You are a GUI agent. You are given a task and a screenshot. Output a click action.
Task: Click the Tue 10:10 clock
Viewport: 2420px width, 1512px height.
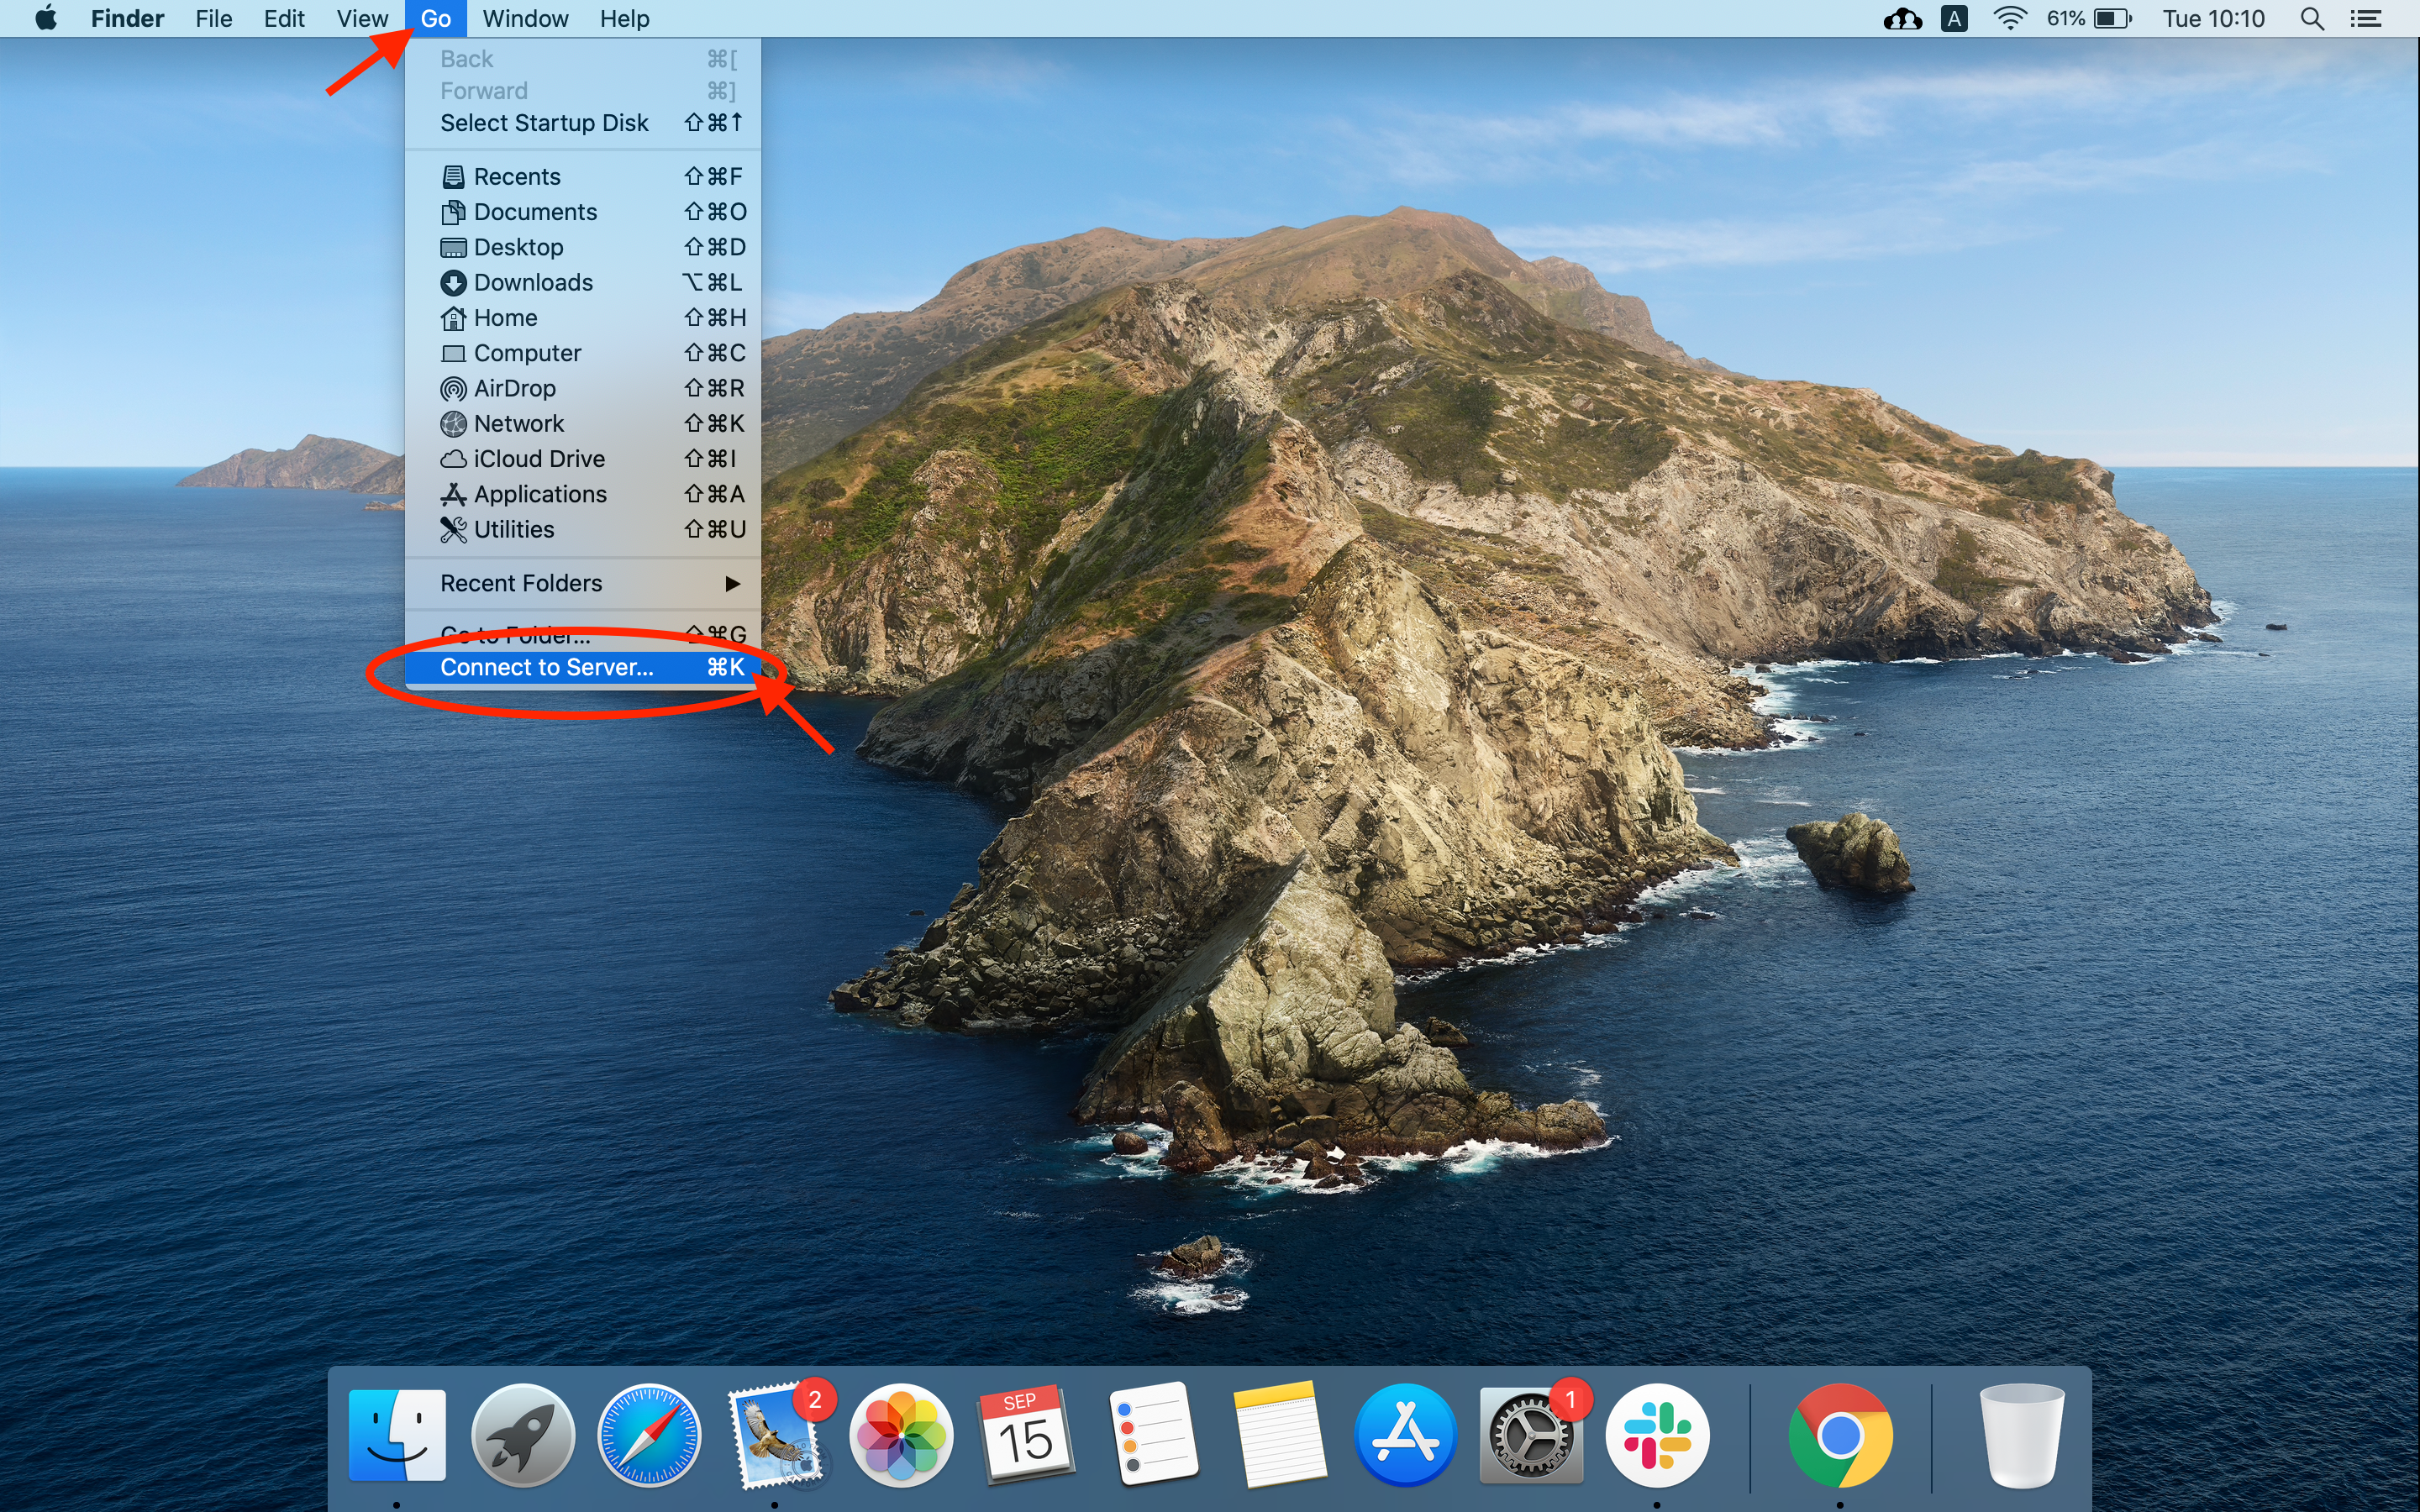pos(2213,19)
